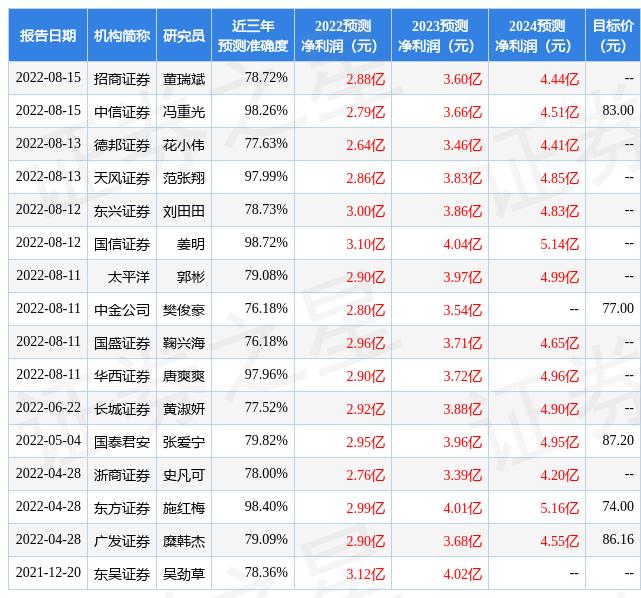Click the 近三年预测准确度 column header
Viewport: 641px width, 598px height.
(x=253, y=36)
